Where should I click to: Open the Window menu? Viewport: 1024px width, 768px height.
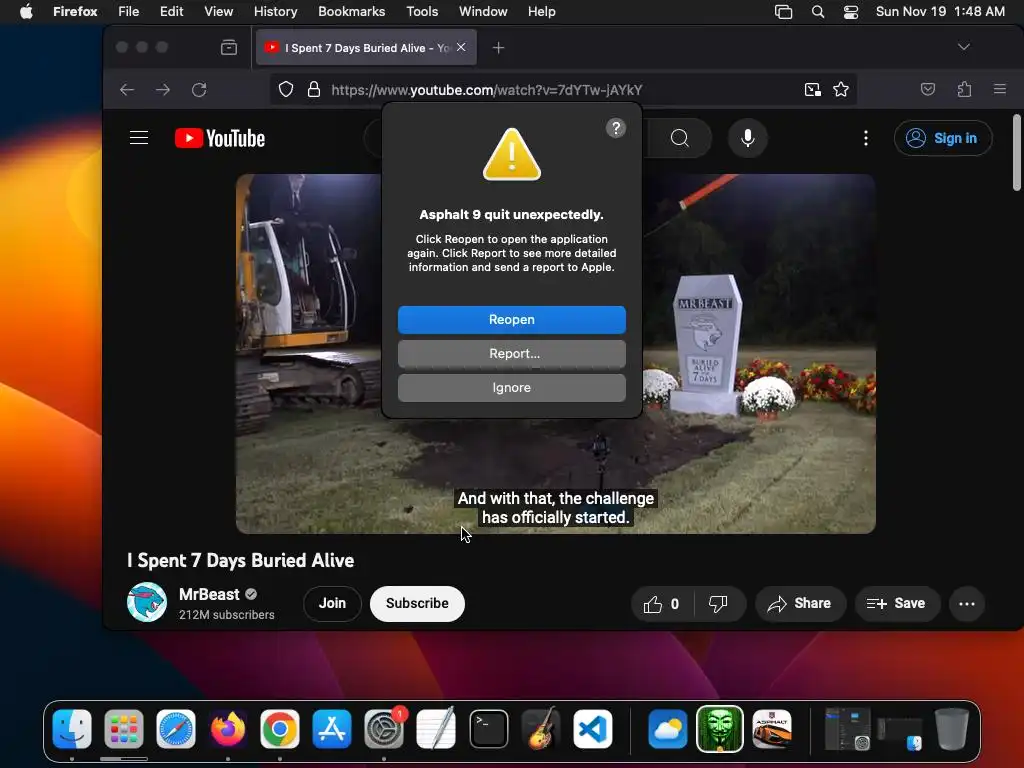tap(483, 12)
